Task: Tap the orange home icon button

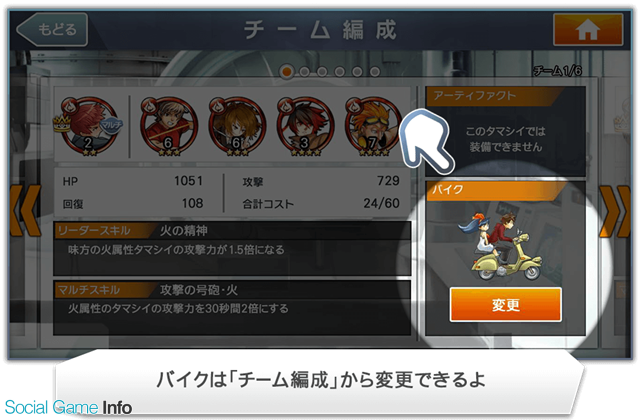Action: click(x=588, y=29)
